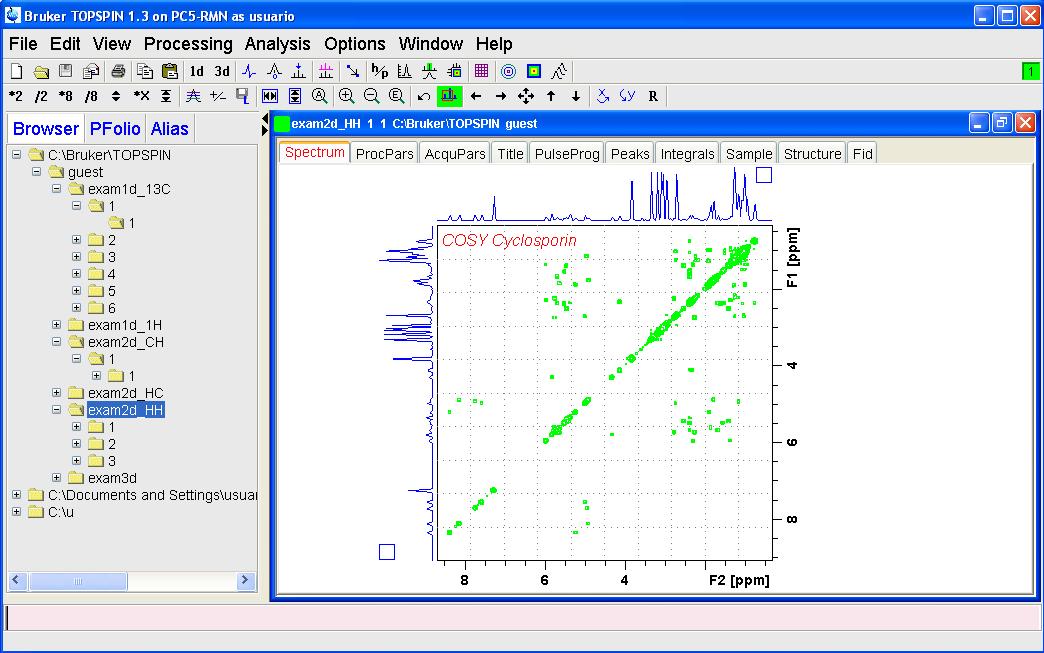Viewport: 1044px width, 653px height.
Task: Expand the exam3d folder
Action: pos(57,478)
